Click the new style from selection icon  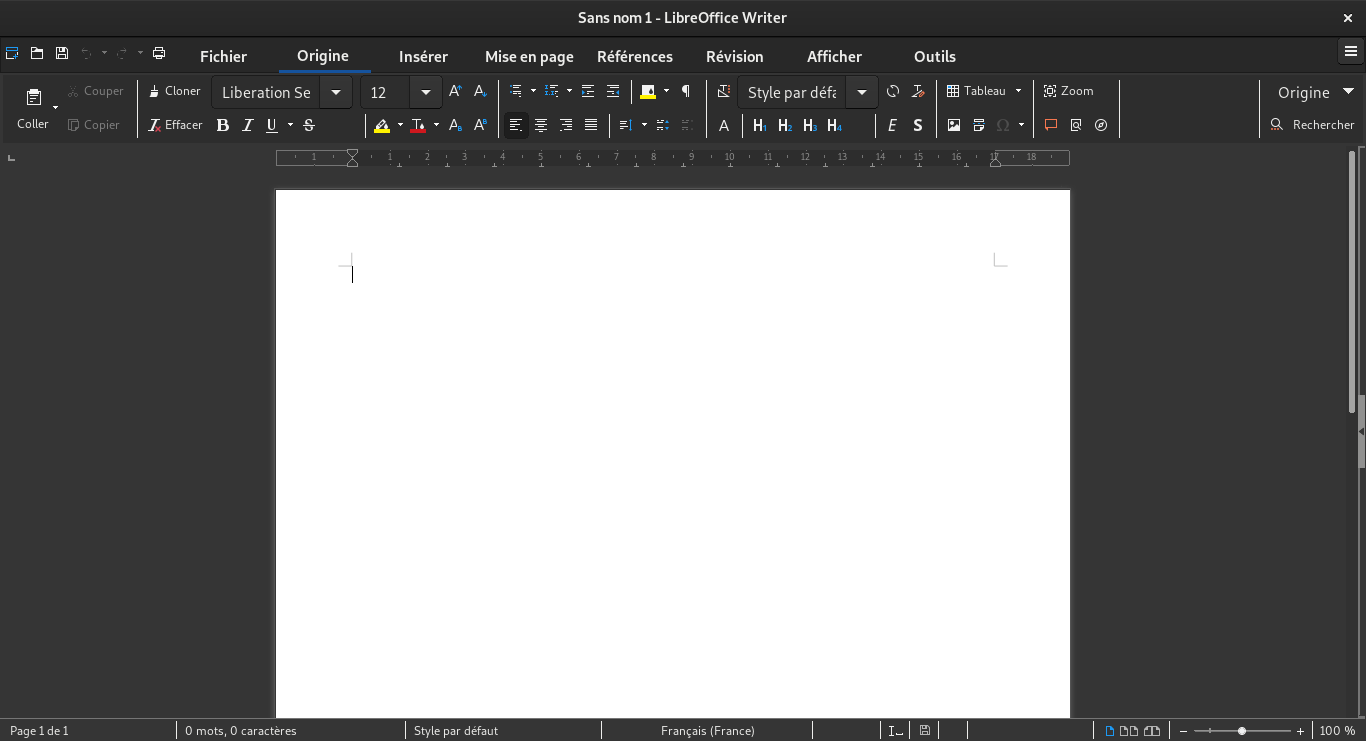coord(918,91)
